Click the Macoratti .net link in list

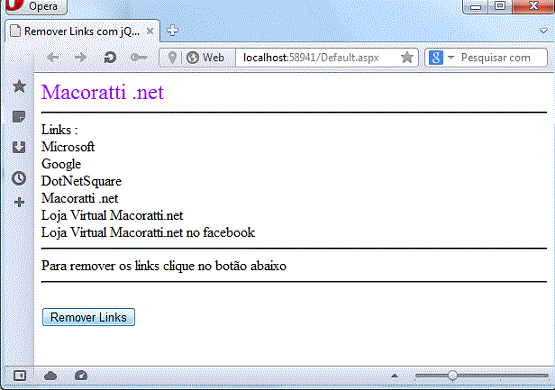80,198
